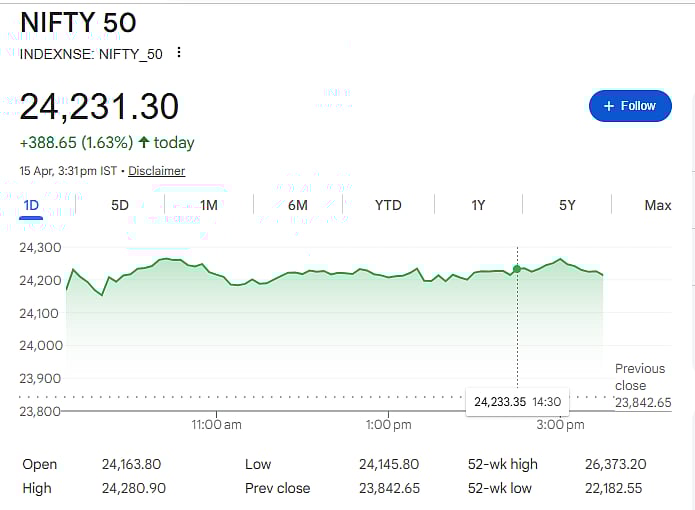Select the YTD chart tab
This screenshot has width=695, height=510.
pos(388,206)
